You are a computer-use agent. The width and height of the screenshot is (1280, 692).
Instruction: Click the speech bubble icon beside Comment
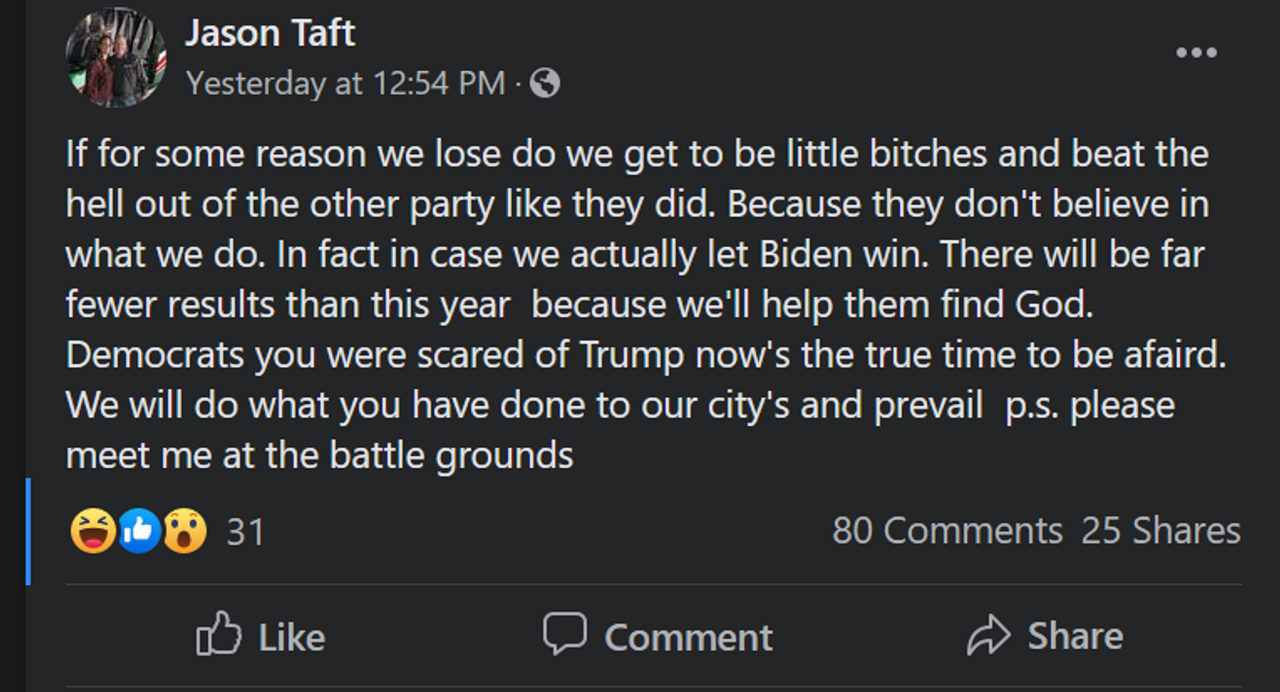(x=564, y=634)
